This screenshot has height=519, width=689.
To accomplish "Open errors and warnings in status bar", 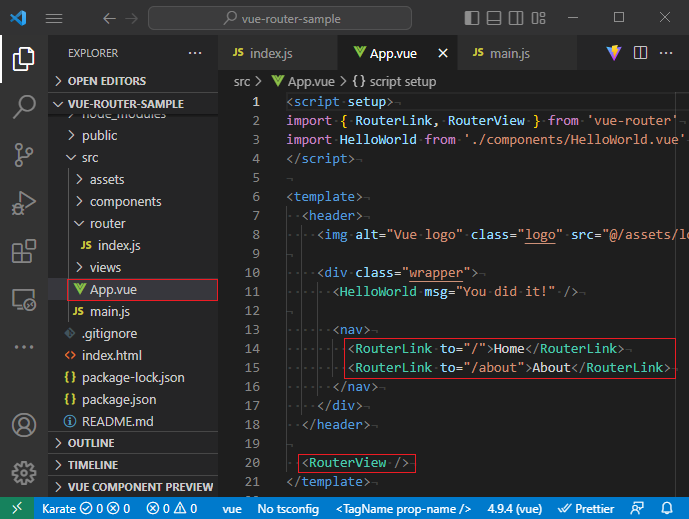I will coord(172,508).
